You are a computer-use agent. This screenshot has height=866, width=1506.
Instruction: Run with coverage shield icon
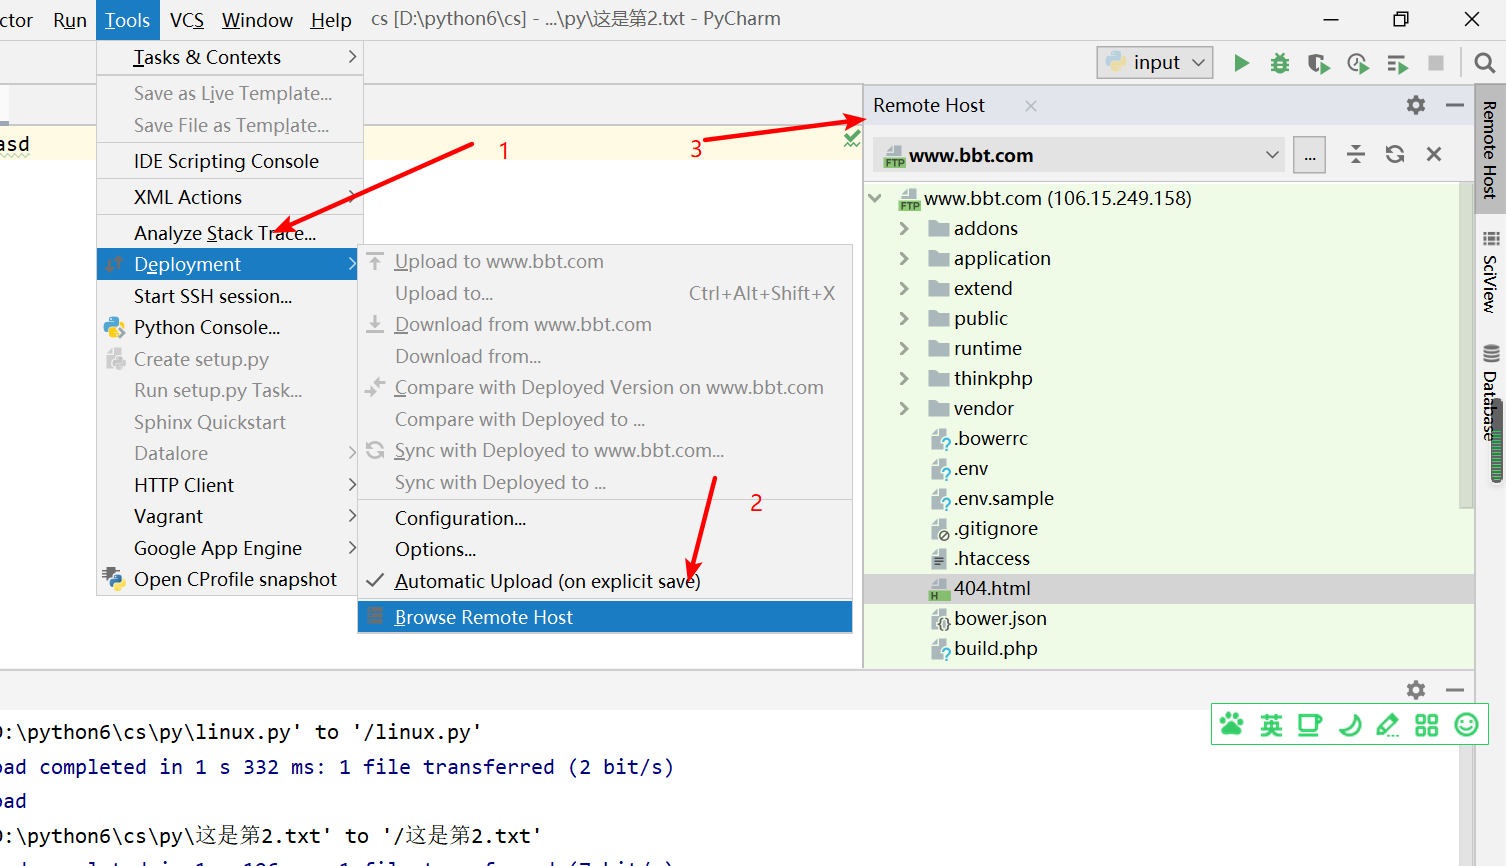click(x=1319, y=63)
